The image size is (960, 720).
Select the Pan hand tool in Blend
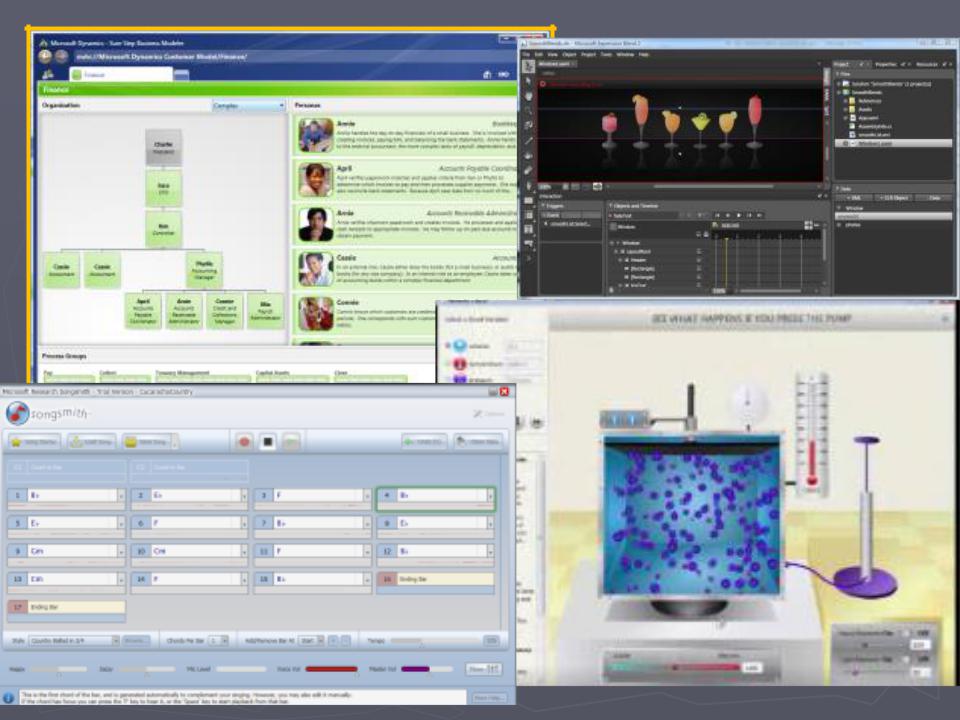click(528, 96)
